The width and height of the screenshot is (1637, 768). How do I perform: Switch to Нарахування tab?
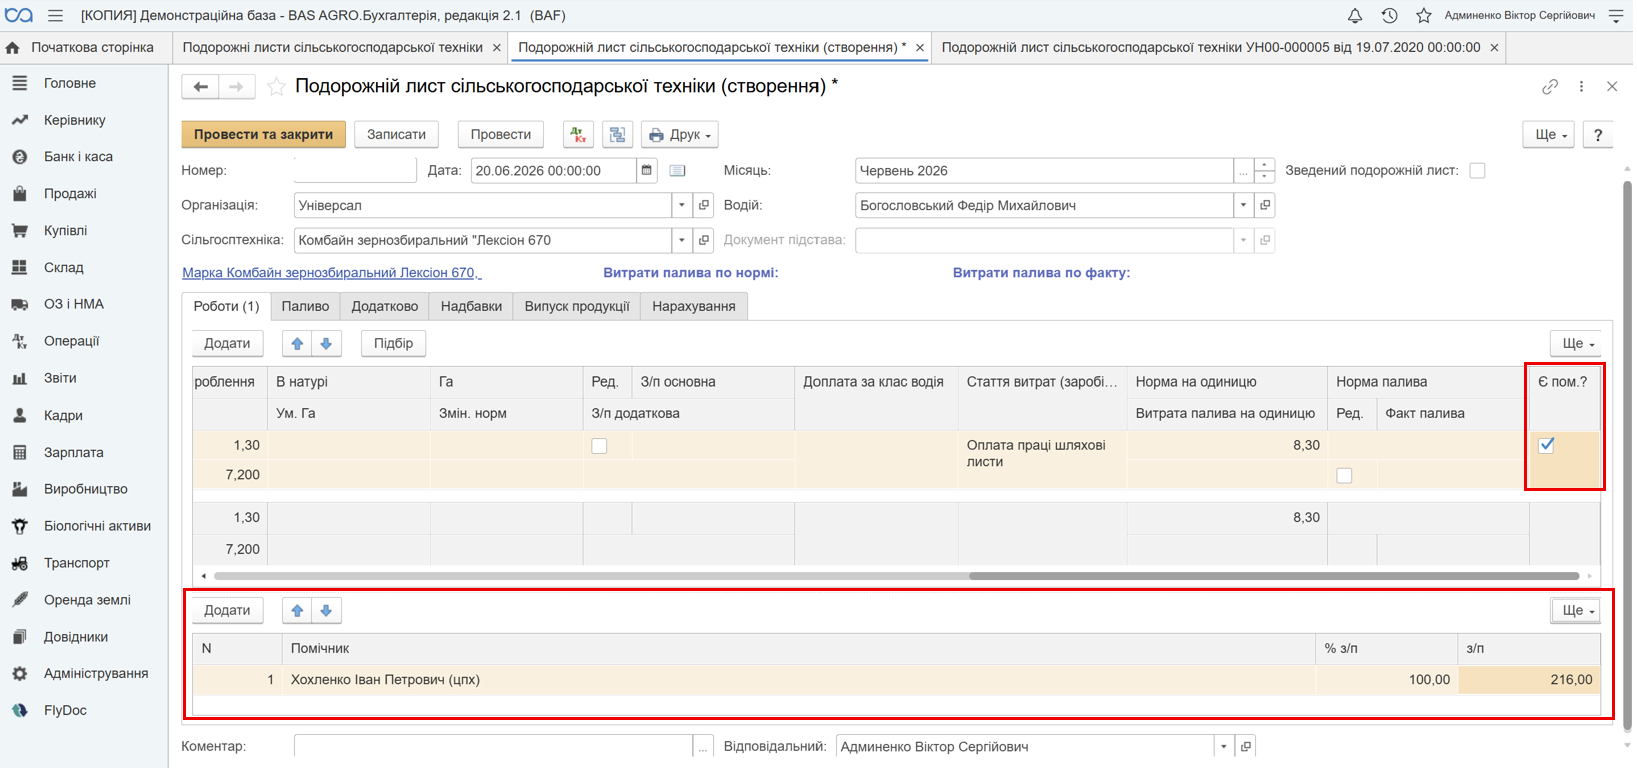tap(694, 306)
